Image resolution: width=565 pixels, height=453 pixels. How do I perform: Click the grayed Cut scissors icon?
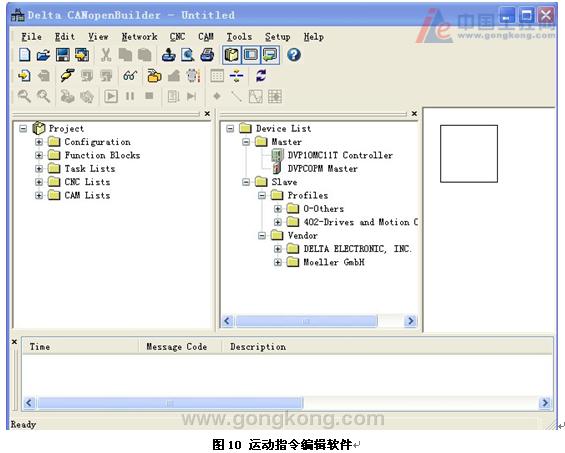(x=106, y=55)
